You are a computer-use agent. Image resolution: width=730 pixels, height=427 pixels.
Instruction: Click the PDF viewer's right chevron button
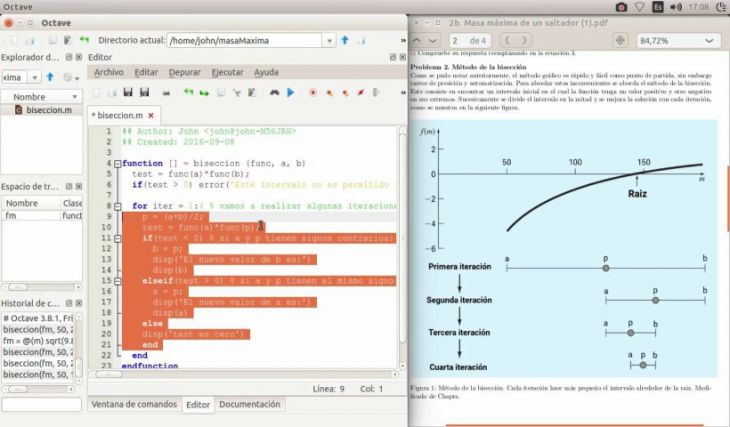click(524, 41)
